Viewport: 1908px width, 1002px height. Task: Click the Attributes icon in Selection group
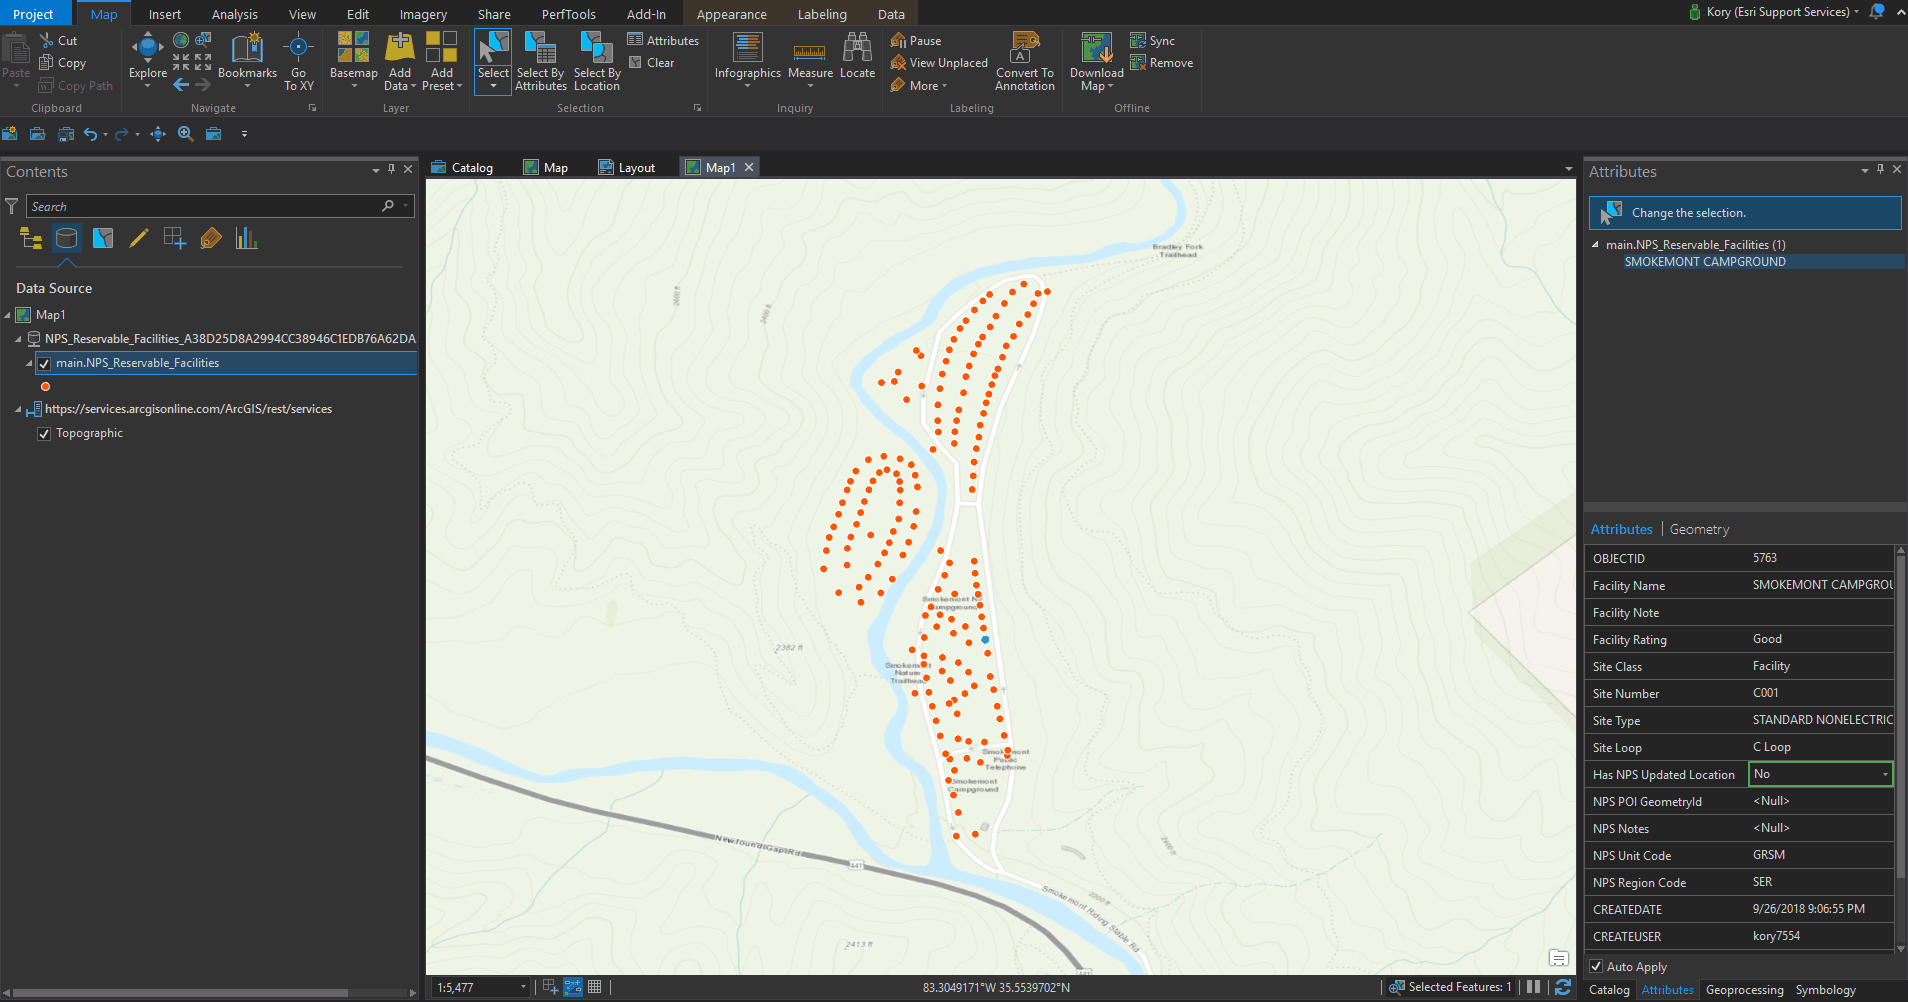[635, 40]
